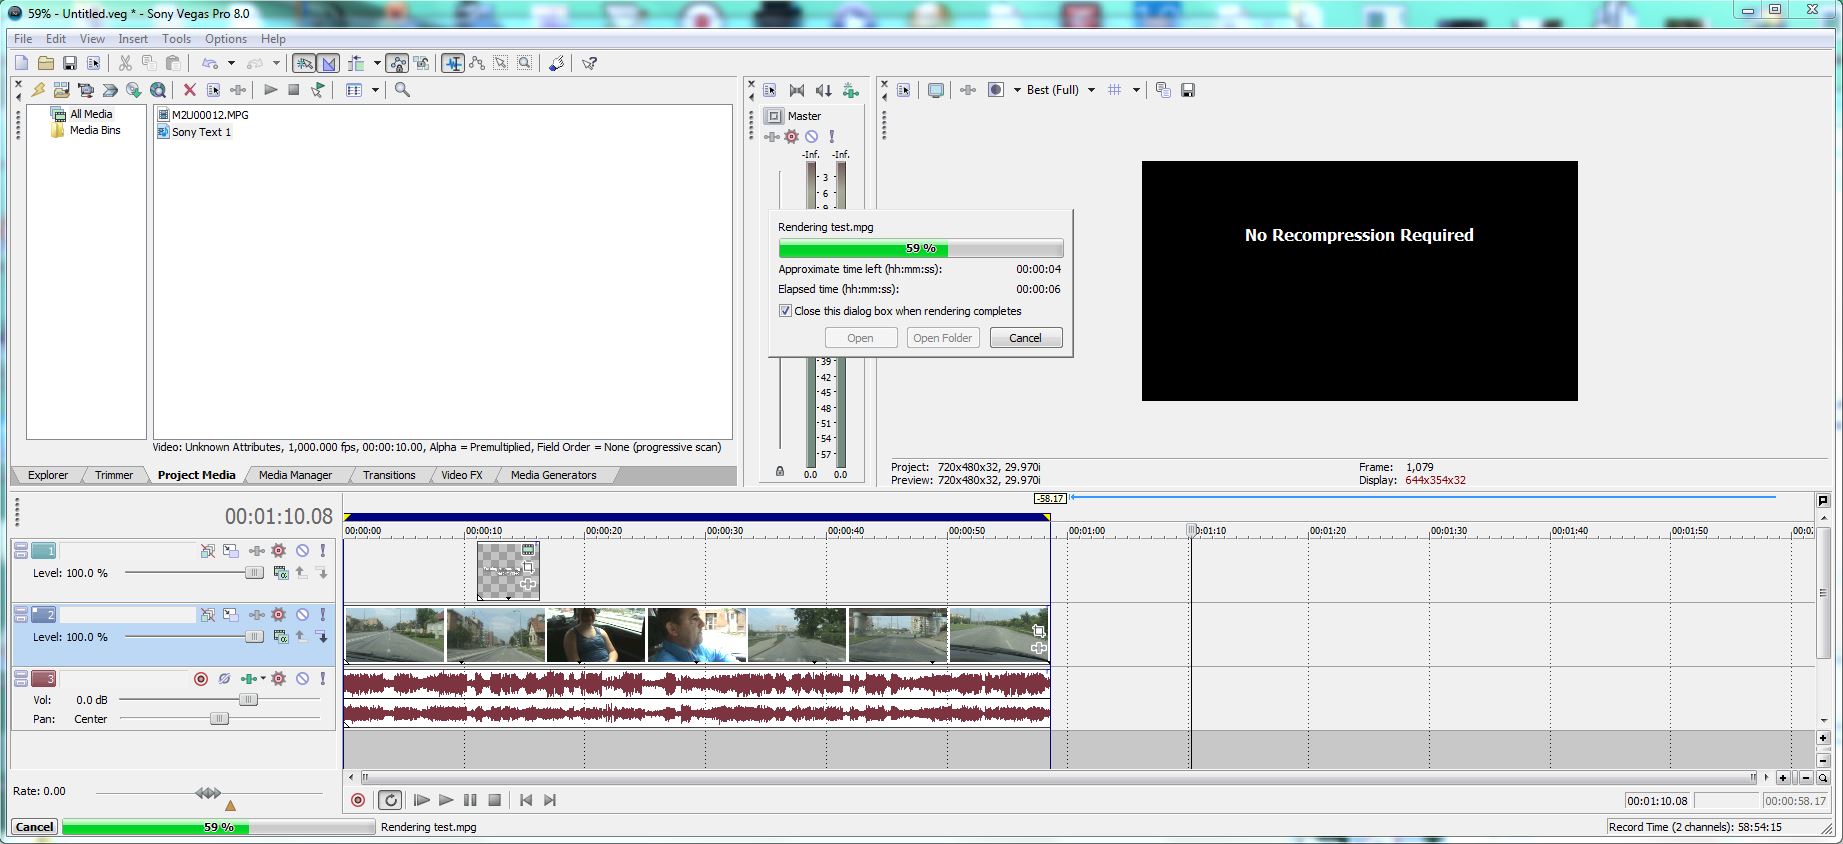Open Auto Ripple mode dropdown arrow
Screen dimensions: 1843x844
coord(377,63)
